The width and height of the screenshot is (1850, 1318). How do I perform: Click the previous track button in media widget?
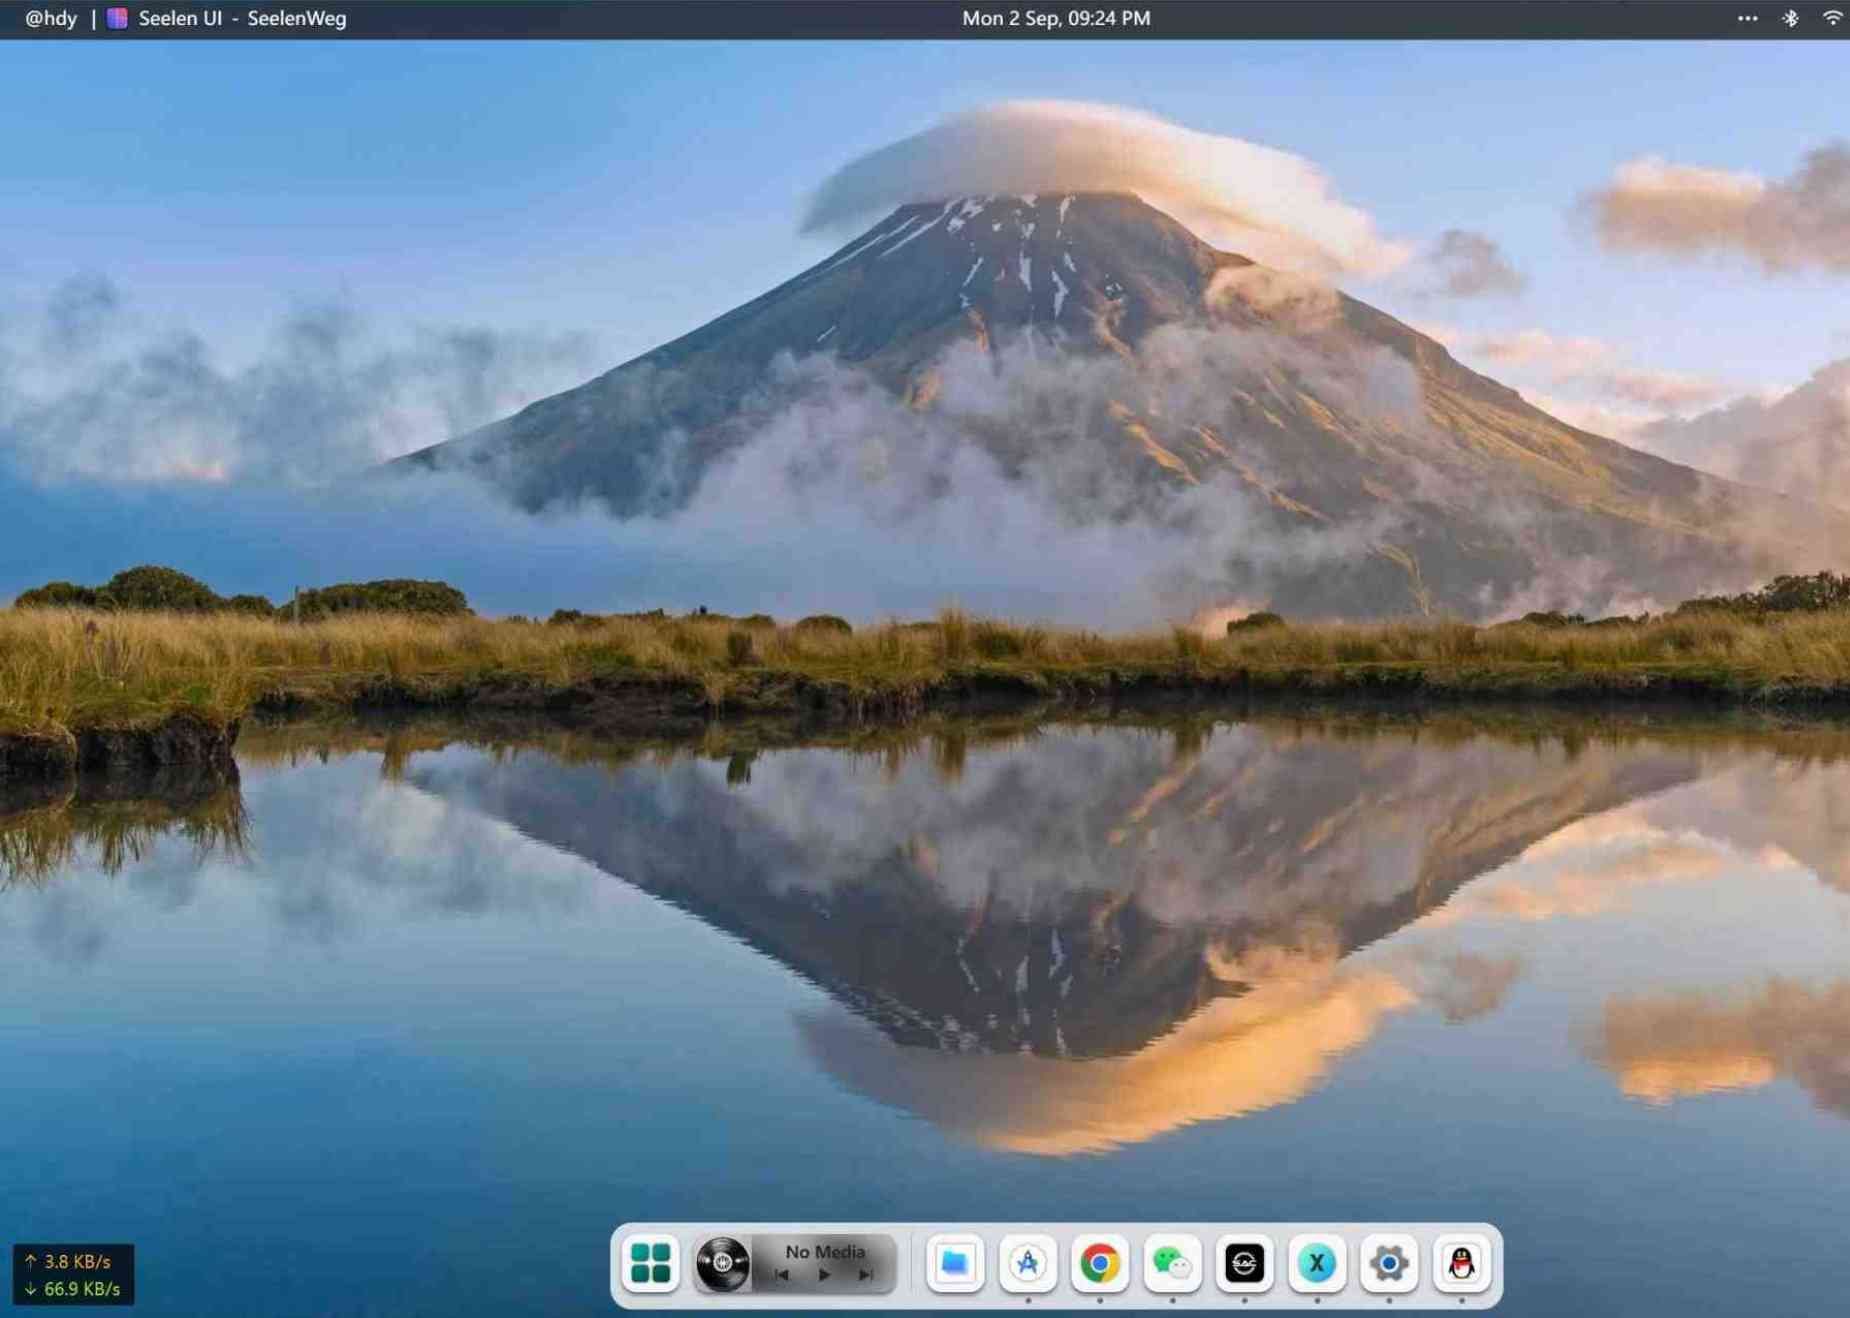(x=782, y=1275)
